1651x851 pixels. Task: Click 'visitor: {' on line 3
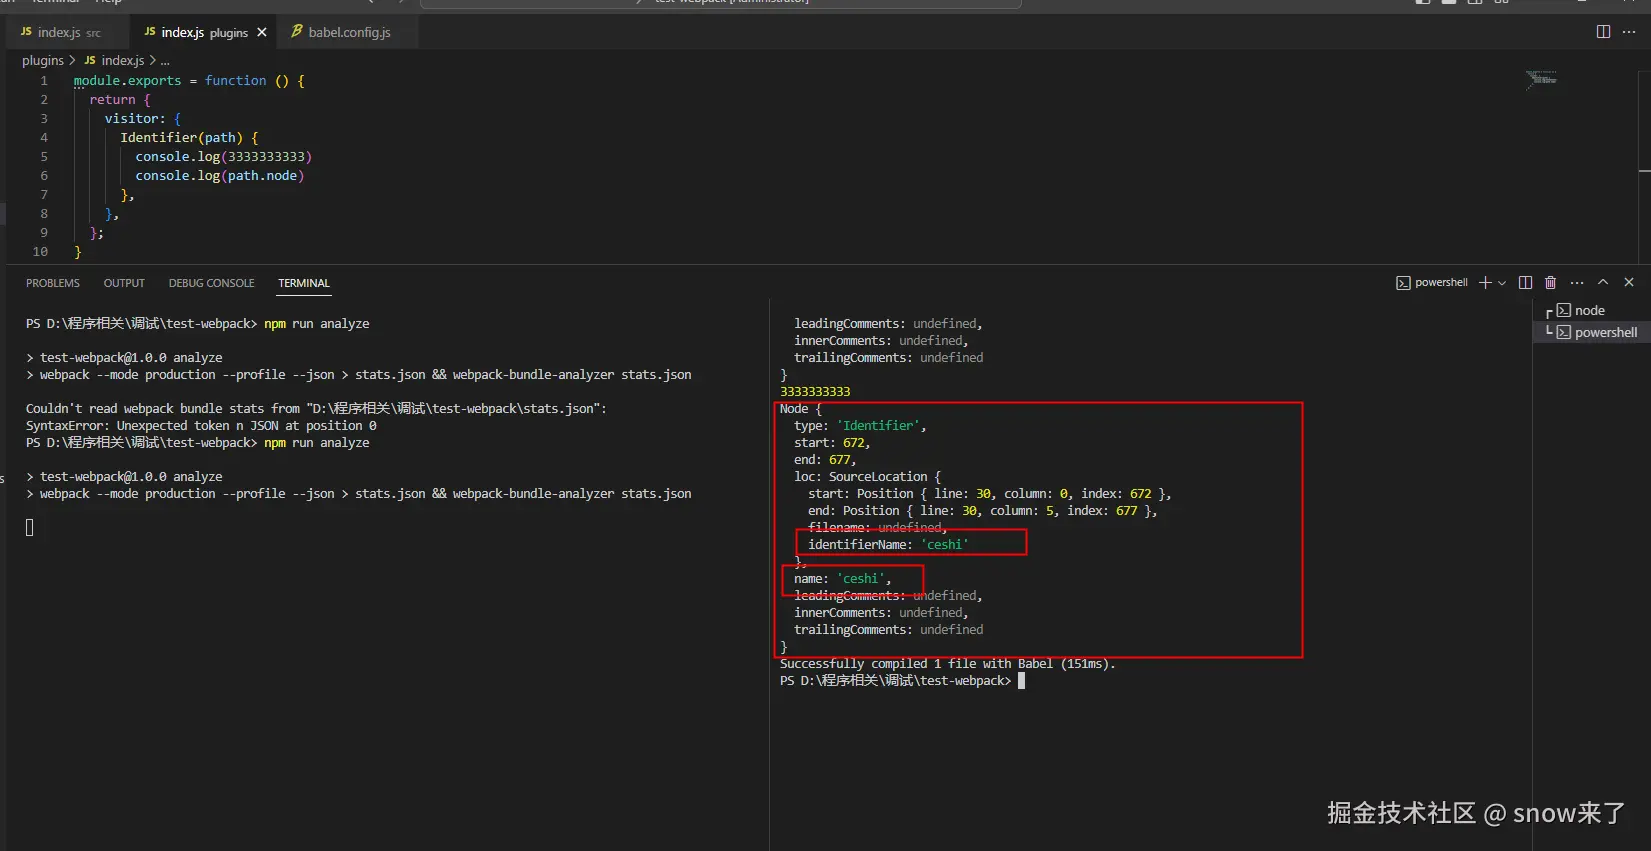143,118
